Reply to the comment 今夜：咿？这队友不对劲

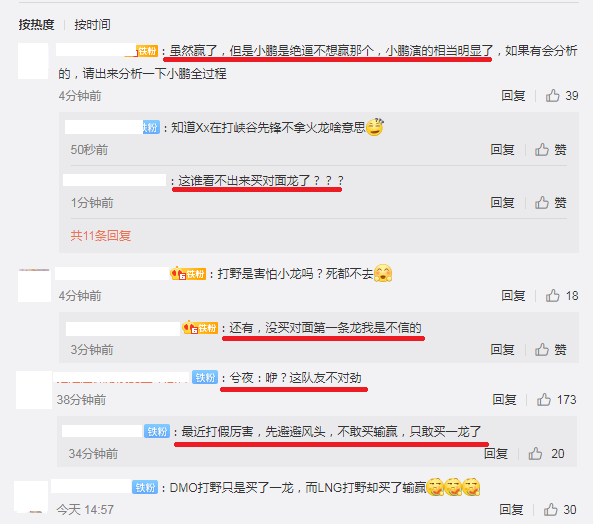point(504,400)
